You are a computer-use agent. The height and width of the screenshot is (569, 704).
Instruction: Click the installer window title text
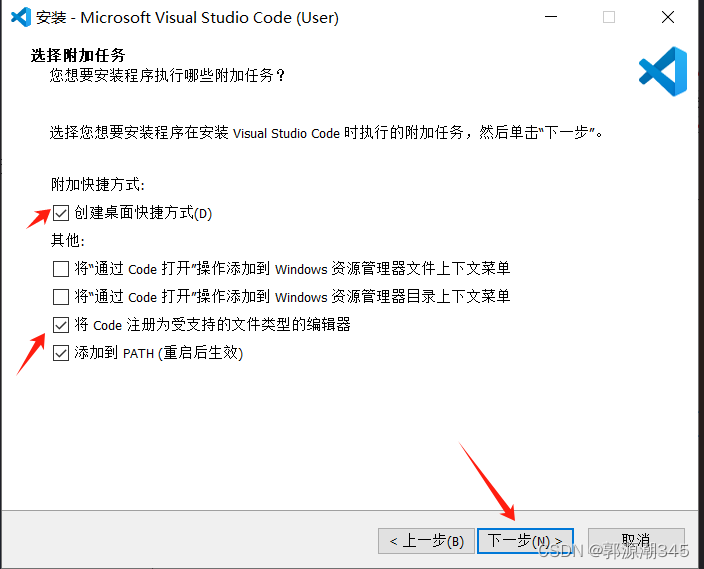(187, 18)
